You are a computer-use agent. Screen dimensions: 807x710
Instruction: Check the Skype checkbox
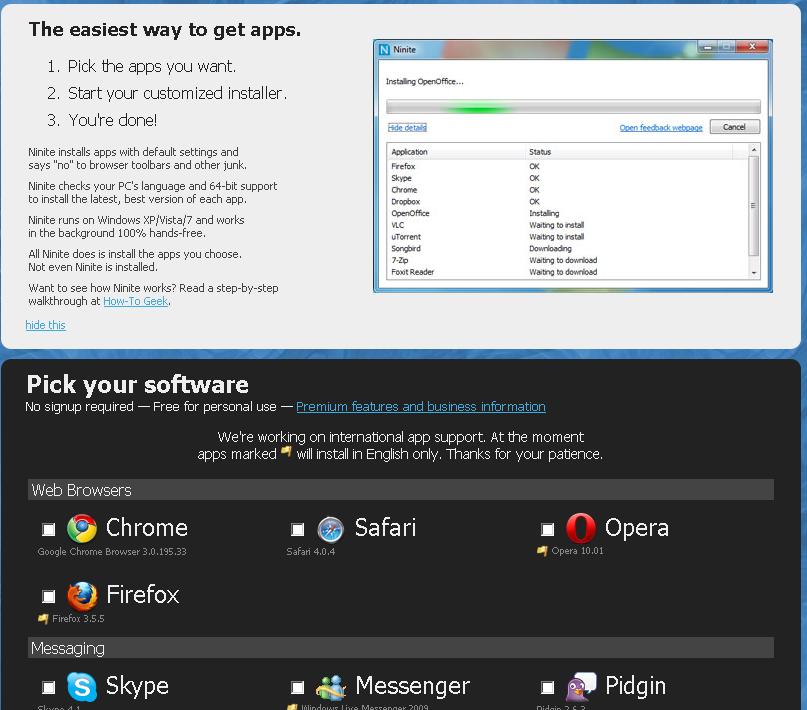pyautogui.click(x=49, y=687)
